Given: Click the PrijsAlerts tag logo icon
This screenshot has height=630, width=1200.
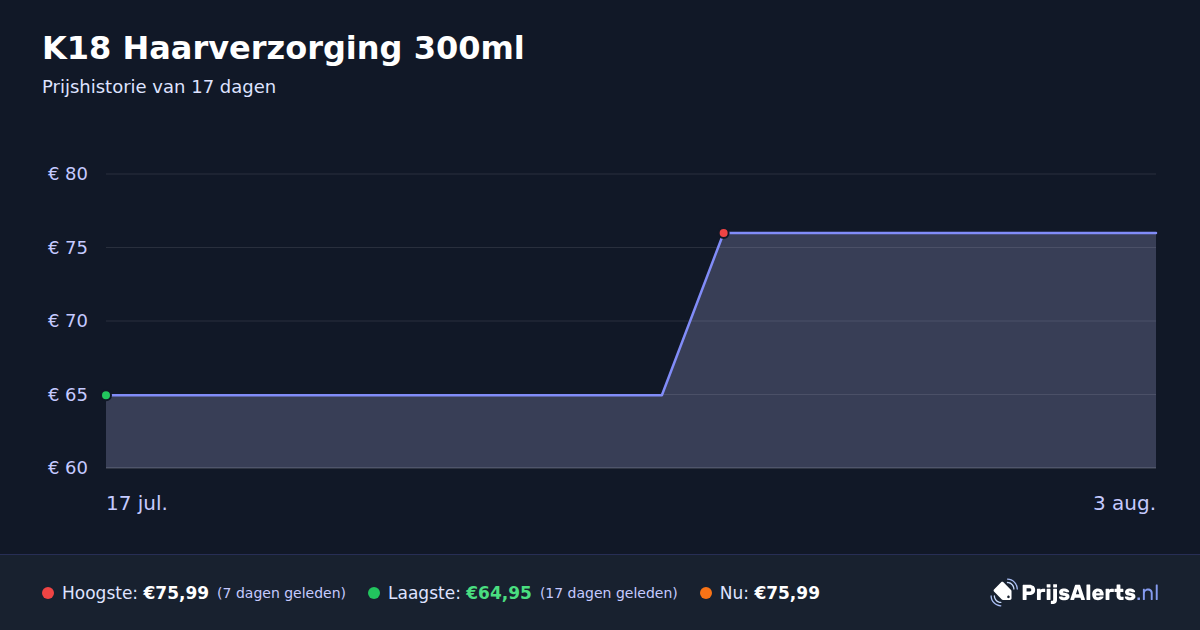Looking at the screenshot, I should pos(1003,593).
